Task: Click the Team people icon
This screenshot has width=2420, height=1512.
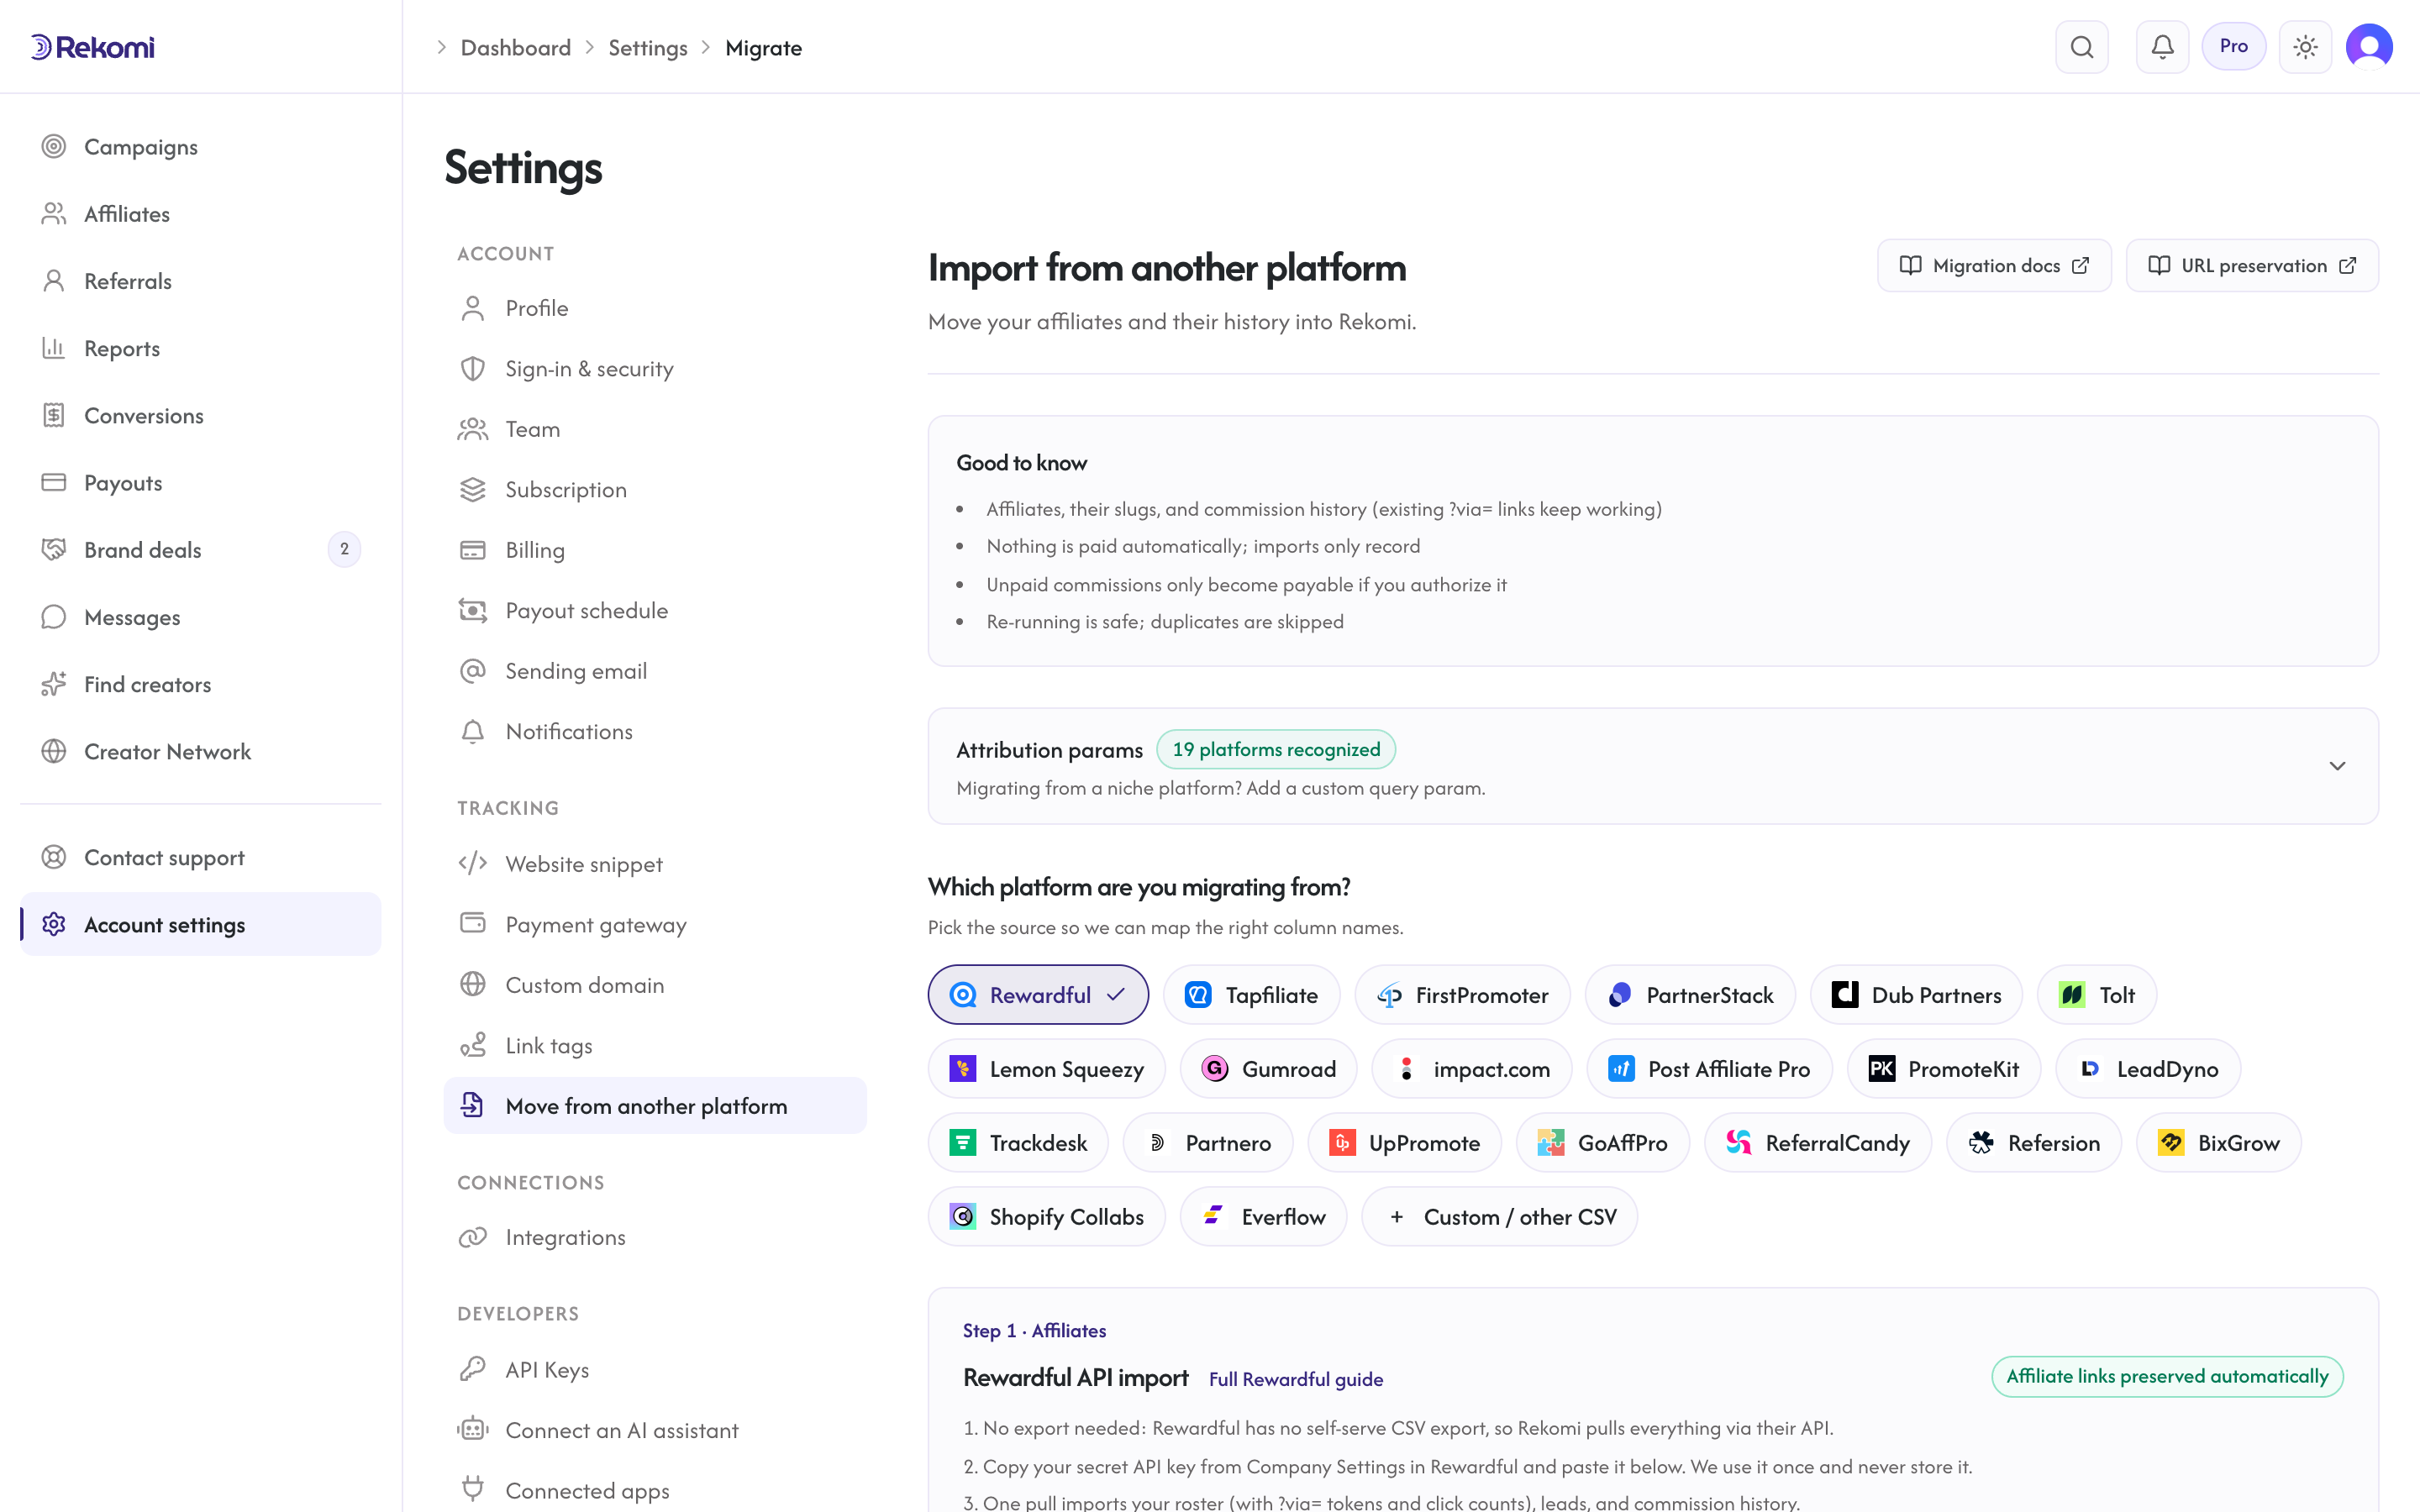Action: 473,429
